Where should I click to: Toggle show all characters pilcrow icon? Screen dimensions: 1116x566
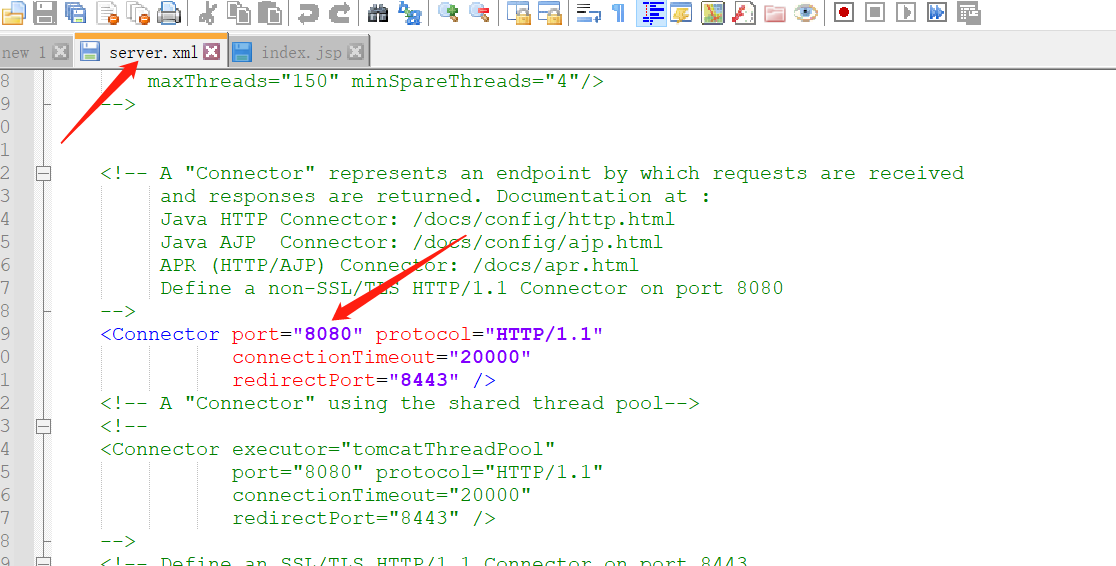[619, 12]
